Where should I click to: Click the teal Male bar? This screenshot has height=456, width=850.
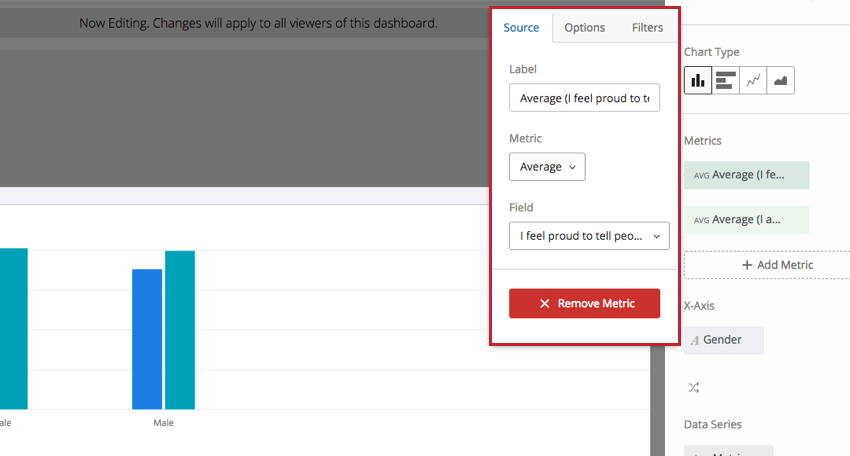click(x=180, y=330)
